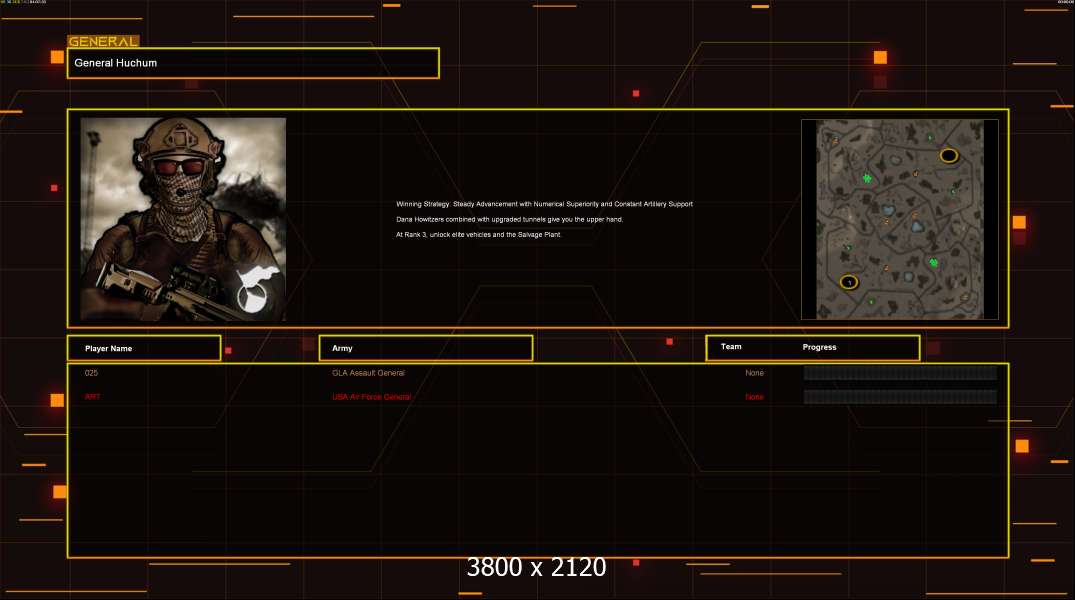Viewport: 1075px width, 600px height.
Task: Click the lower-right green supply icon on minimap
Action: point(933,263)
